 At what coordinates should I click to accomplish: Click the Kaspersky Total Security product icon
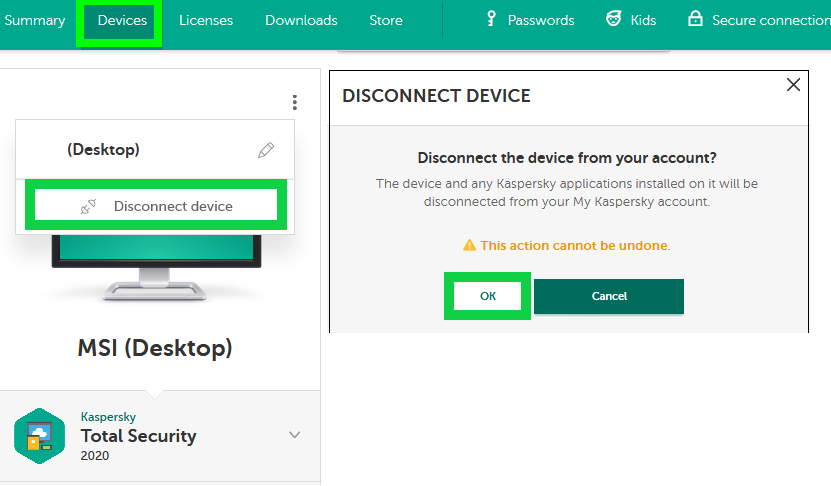(x=40, y=435)
